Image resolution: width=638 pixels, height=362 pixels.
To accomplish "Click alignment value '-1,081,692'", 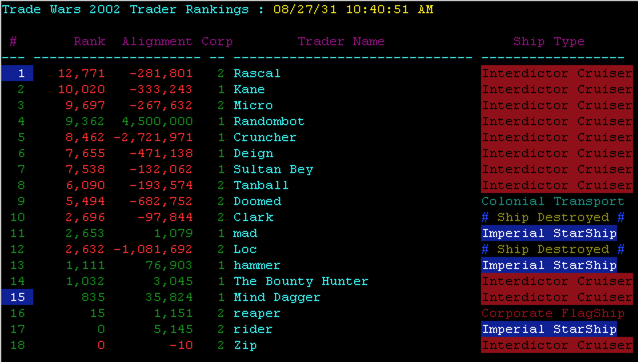I will [x=153, y=249].
